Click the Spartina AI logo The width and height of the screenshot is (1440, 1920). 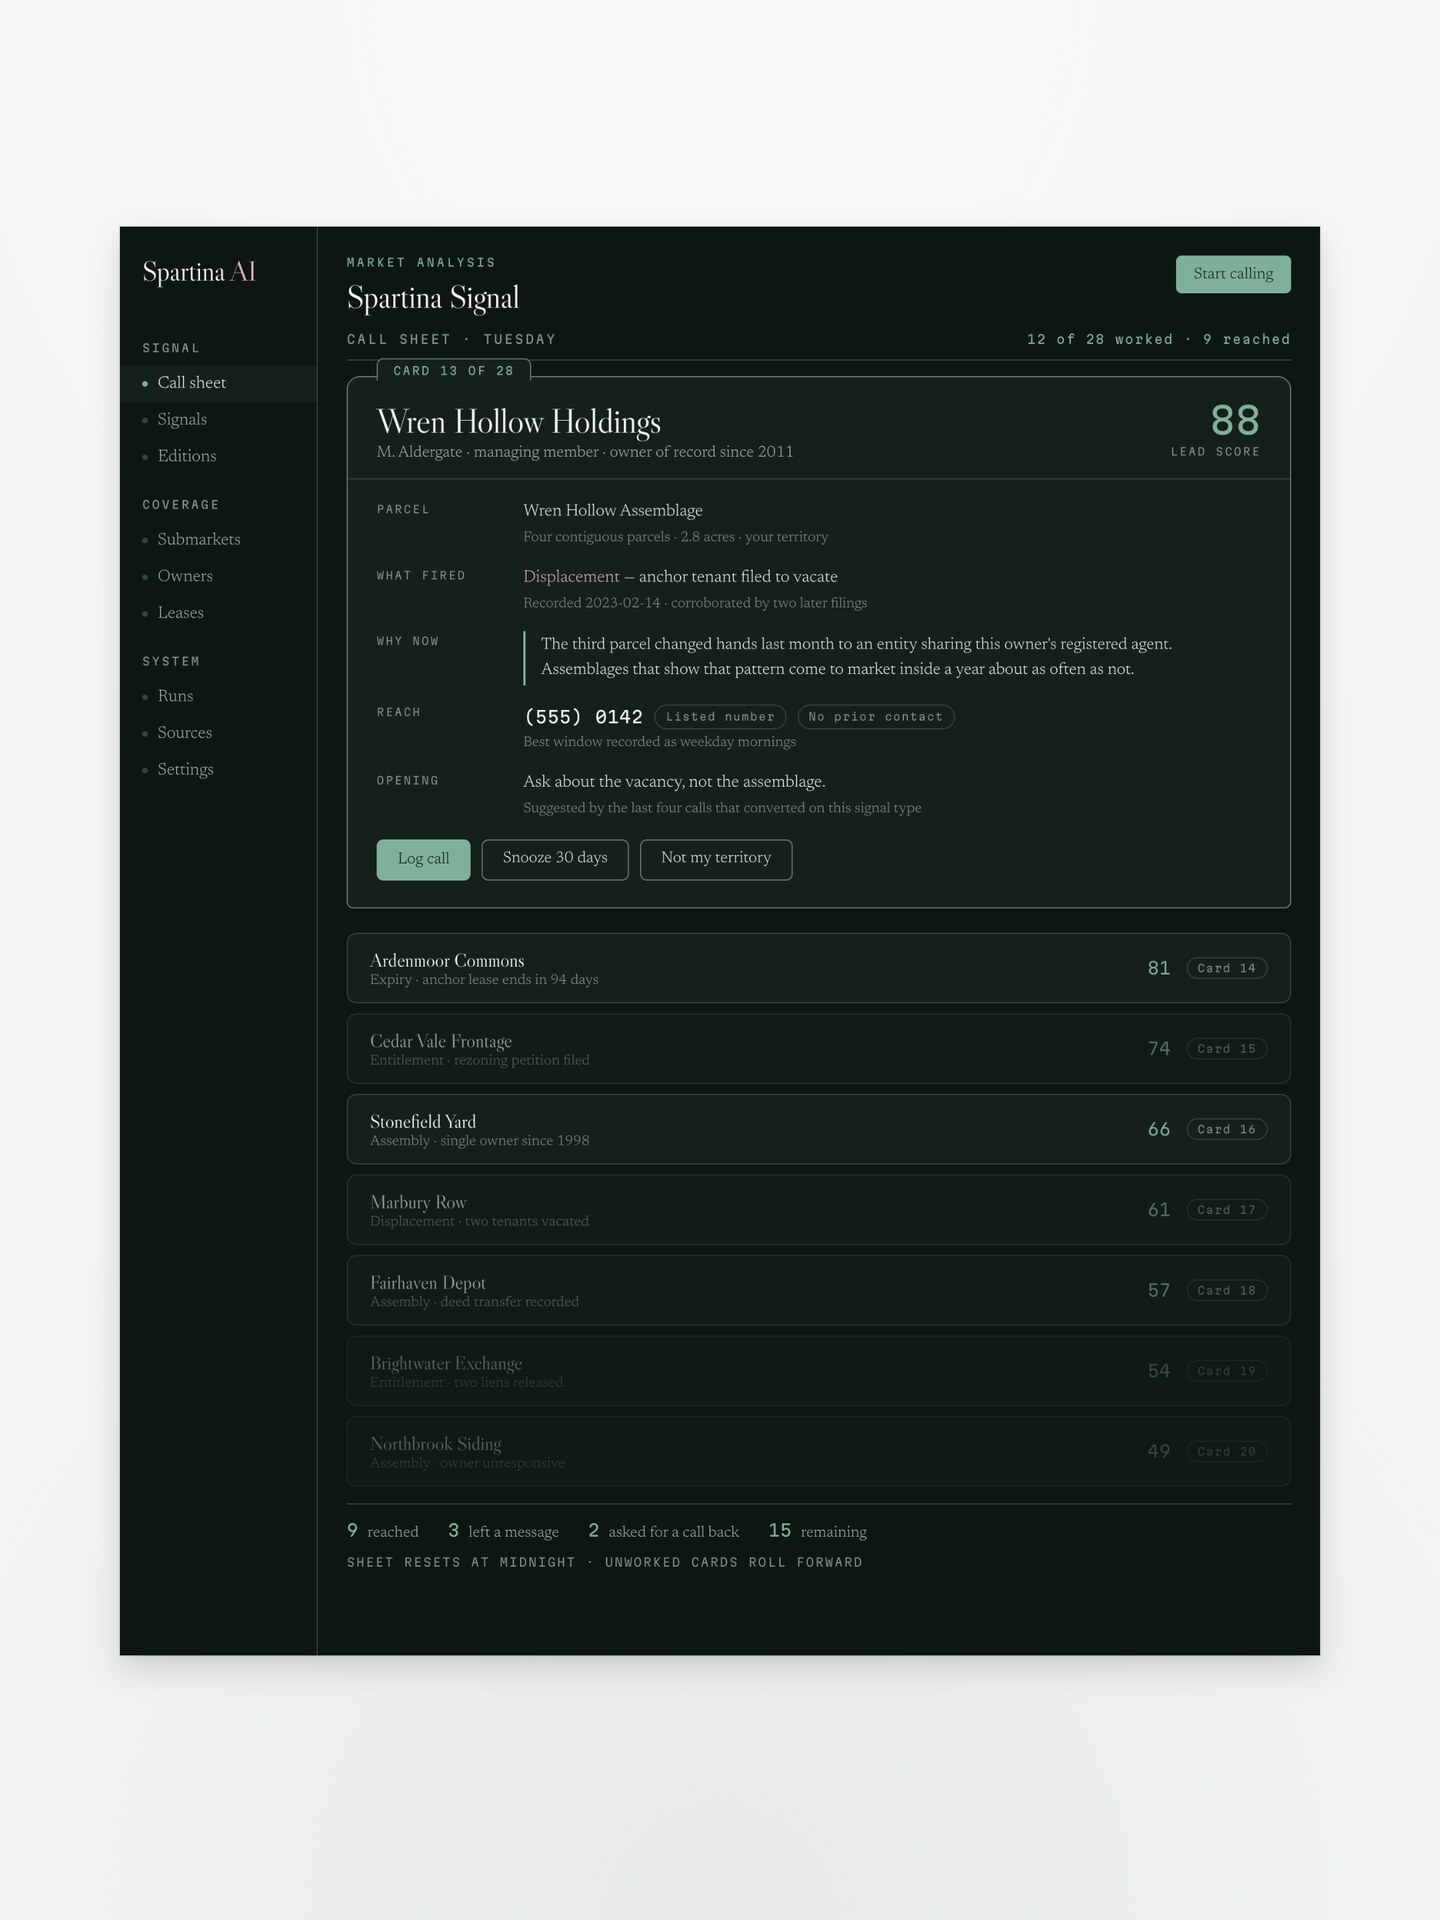coord(199,272)
